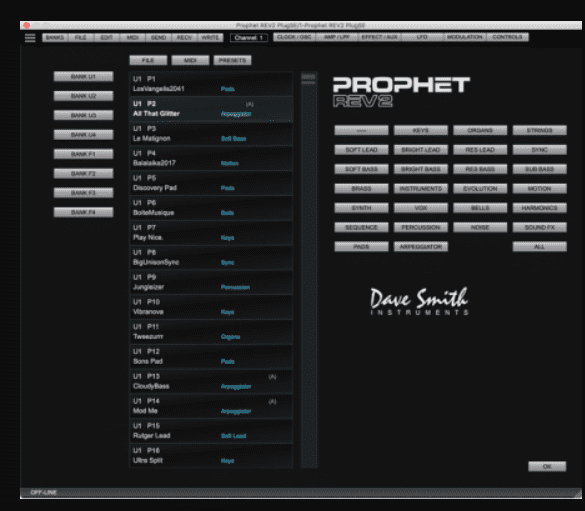The height and width of the screenshot is (511, 585).
Task: Select BANK F2
Action: pyautogui.click(x=84, y=173)
